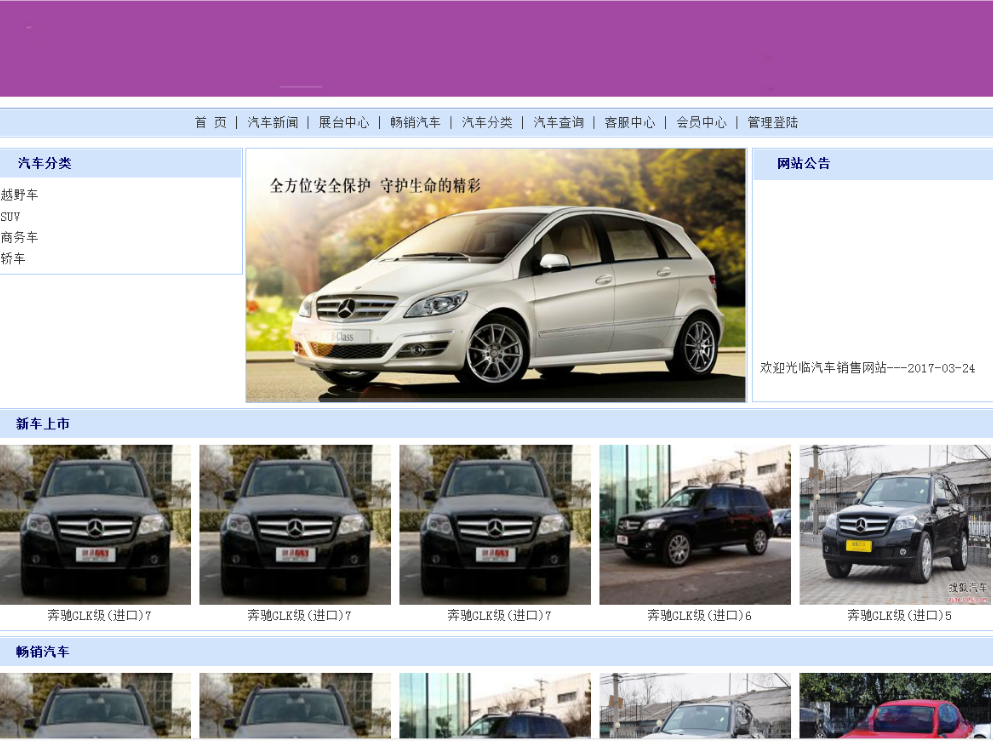Open the red car thumbnail in 畅销汽车
Screen dimensions: 993x741
[x=895, y=706]
